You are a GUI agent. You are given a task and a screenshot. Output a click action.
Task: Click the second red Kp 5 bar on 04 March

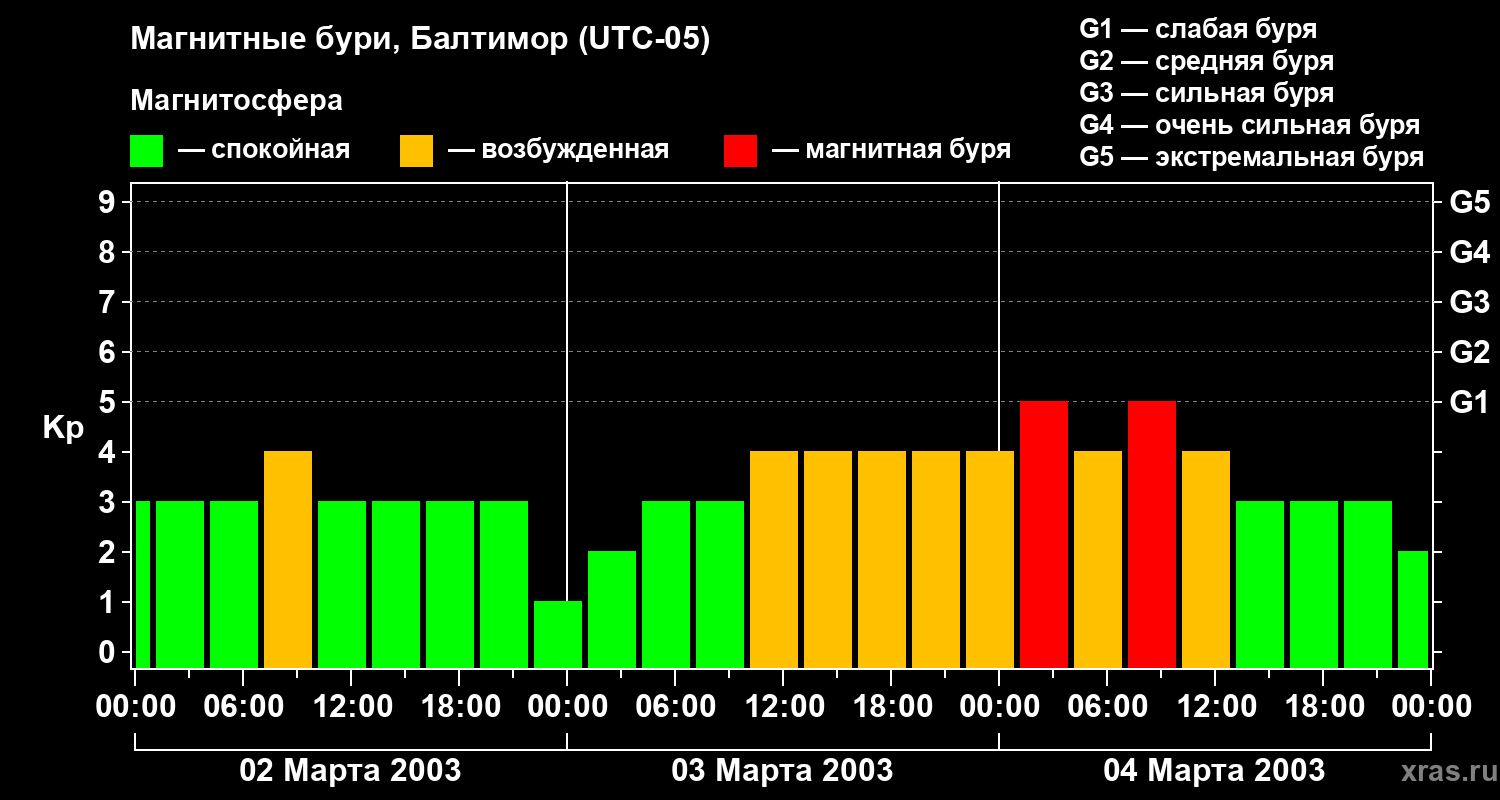[x=1152, y=534]
